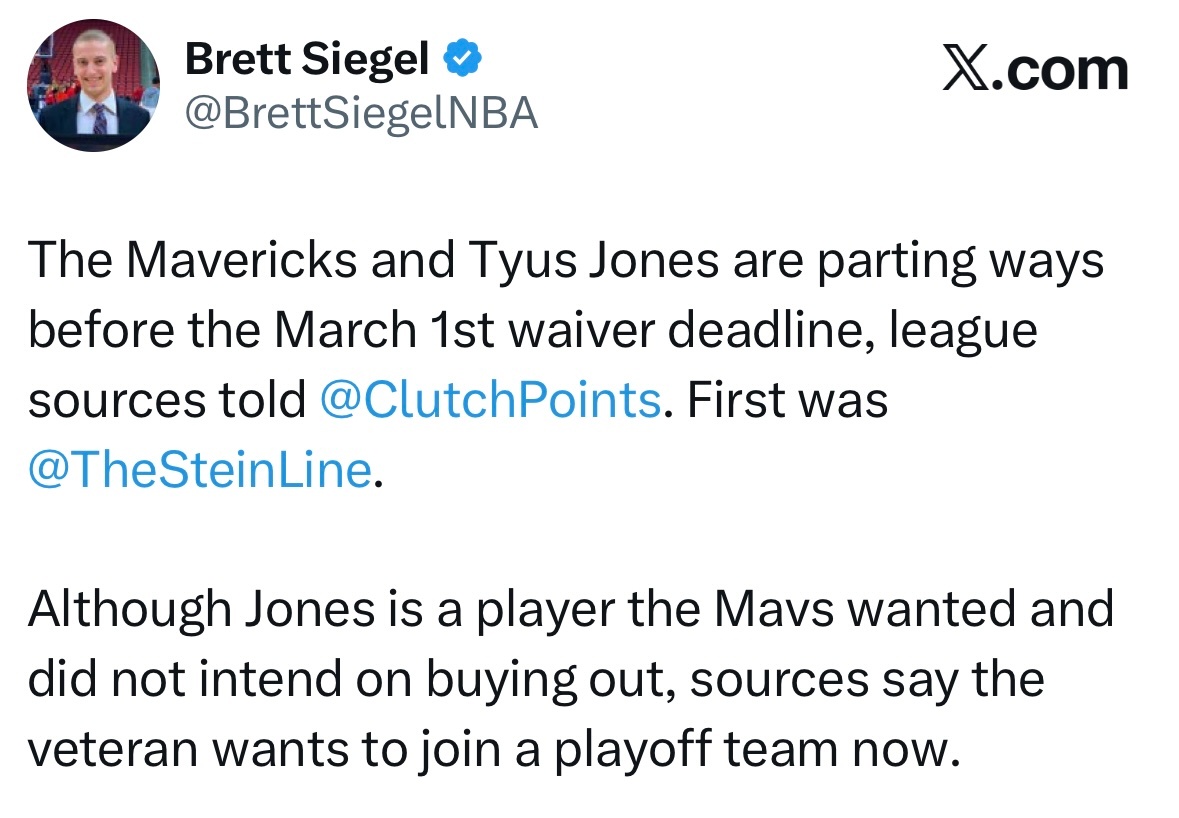1179x818 pixels.
Task: Click the Brett Siegel display name
Action: tap(307, 61)
